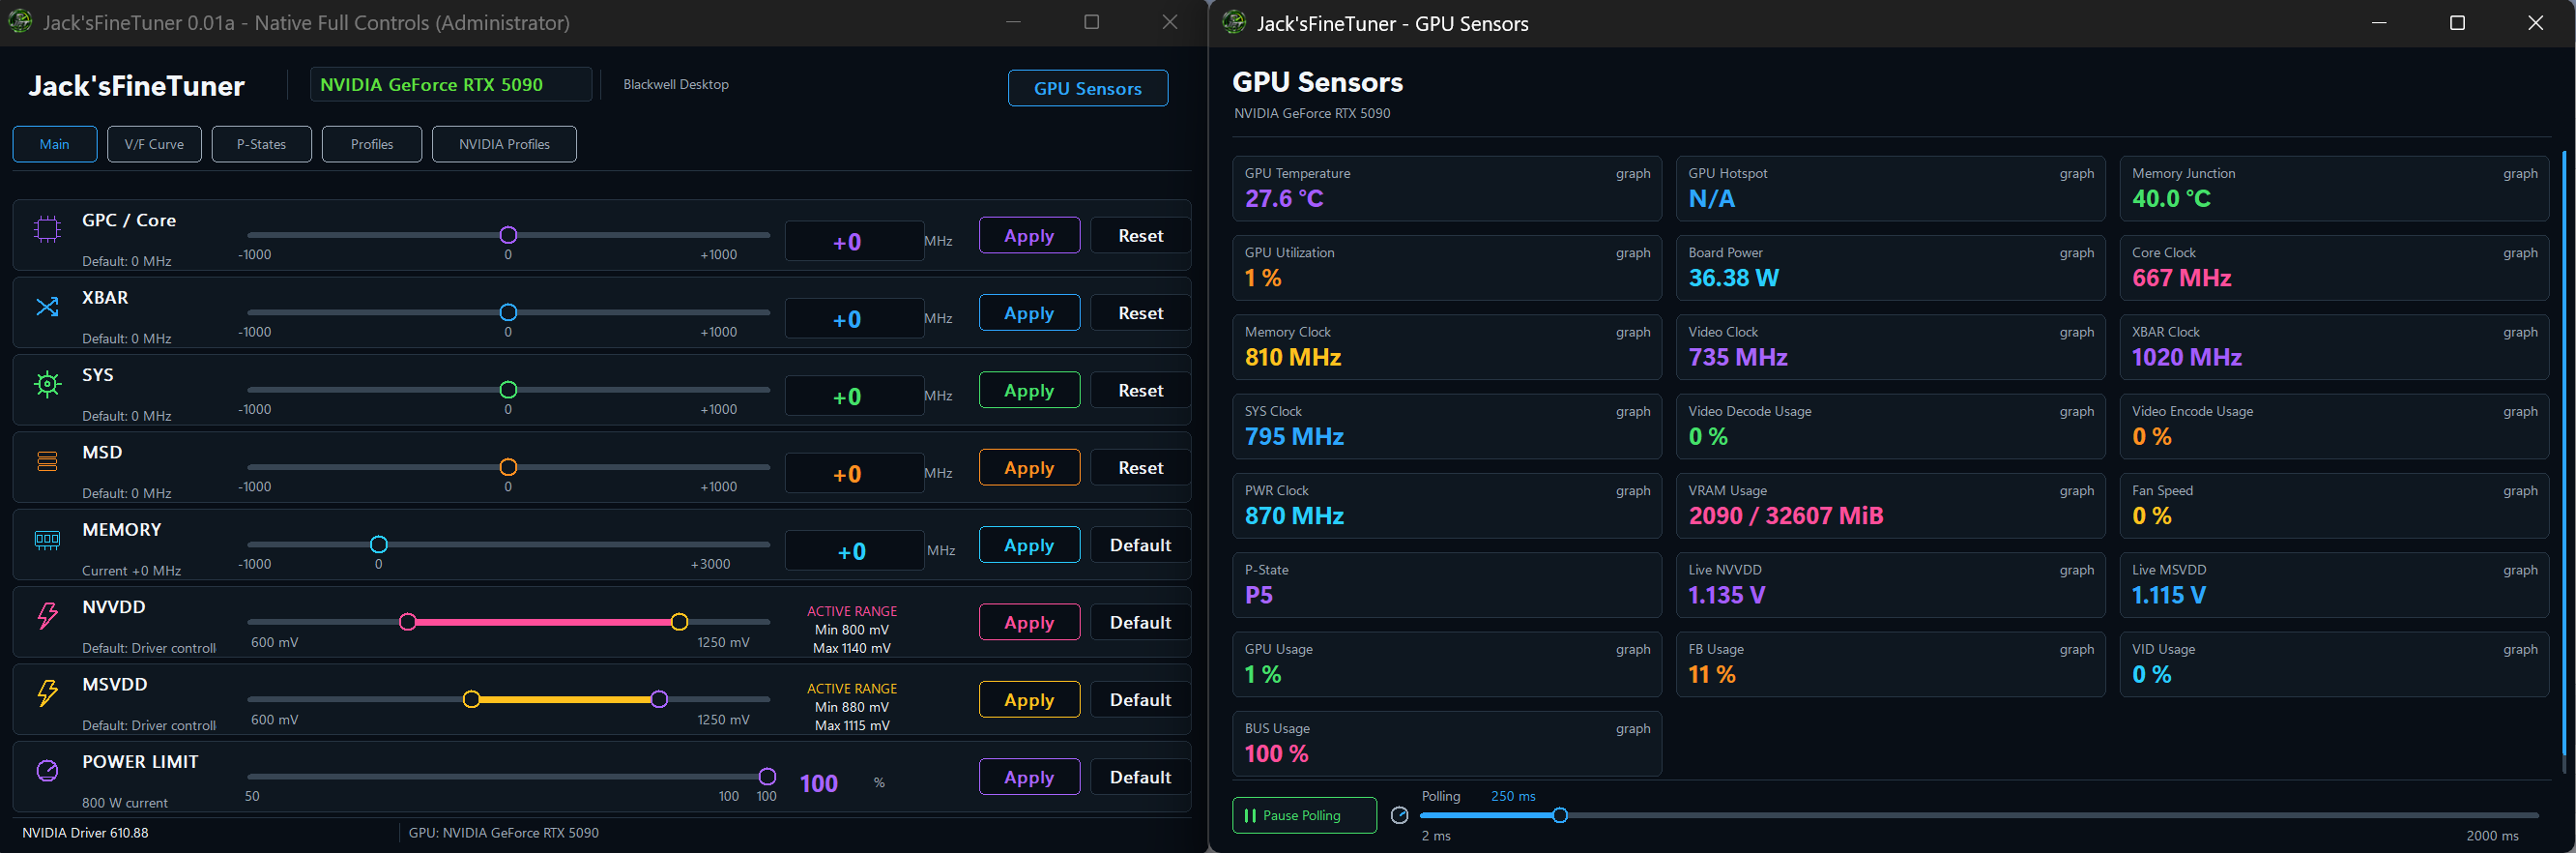Screen dimensions: 2576x853
Task: Click the XBAR offset slider handle
Action: click(x=508, y=312)
